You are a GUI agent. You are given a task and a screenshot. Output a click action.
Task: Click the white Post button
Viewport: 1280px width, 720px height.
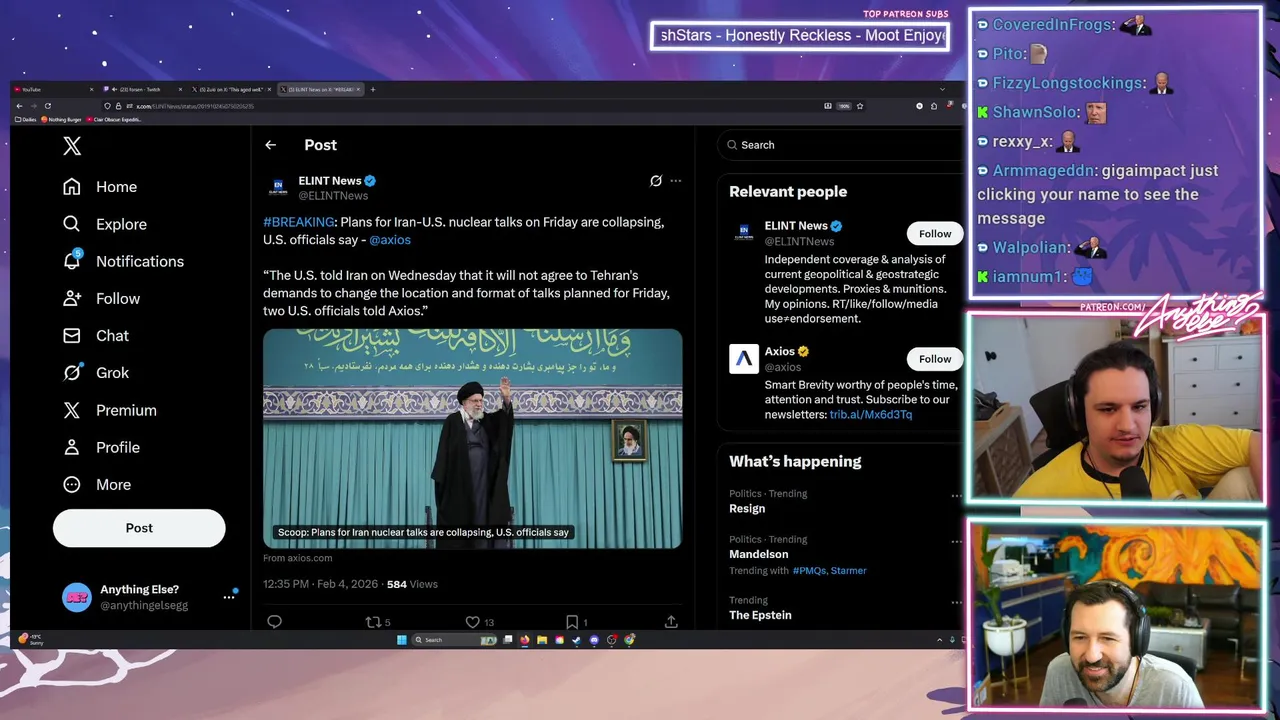(139, 528)
